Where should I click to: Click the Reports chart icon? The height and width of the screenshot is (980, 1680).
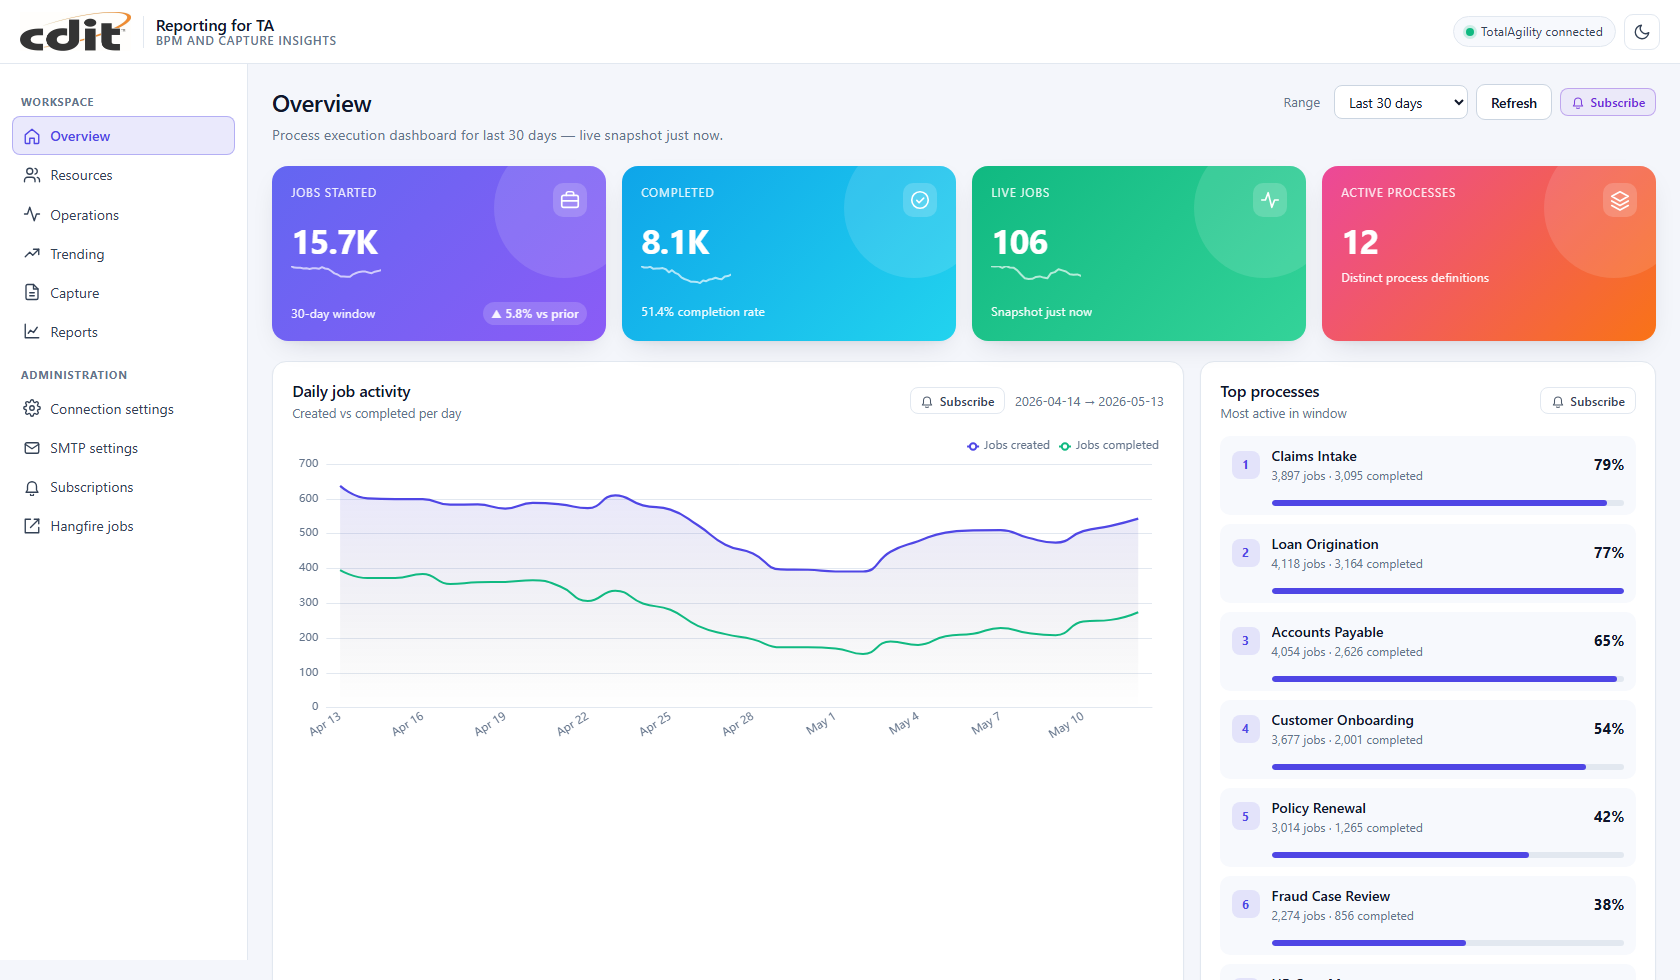[x=32, y=331]
